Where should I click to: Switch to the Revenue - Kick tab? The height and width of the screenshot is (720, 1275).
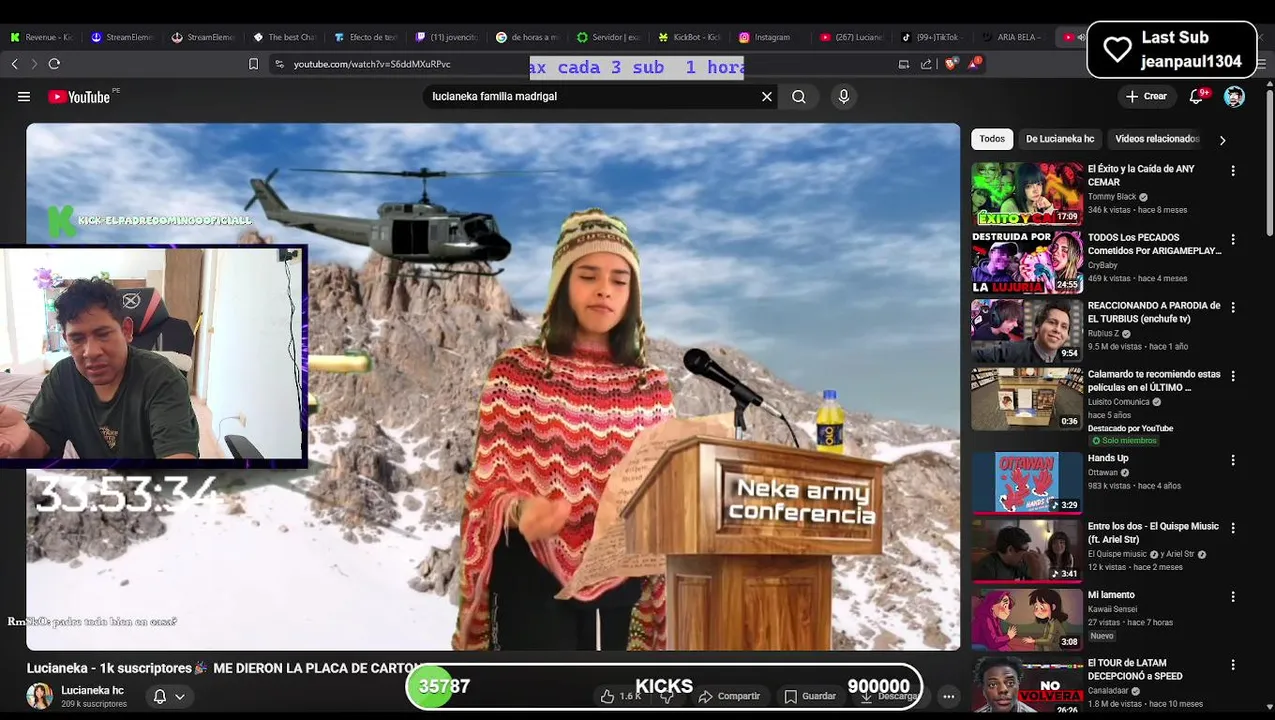(41, 37)
